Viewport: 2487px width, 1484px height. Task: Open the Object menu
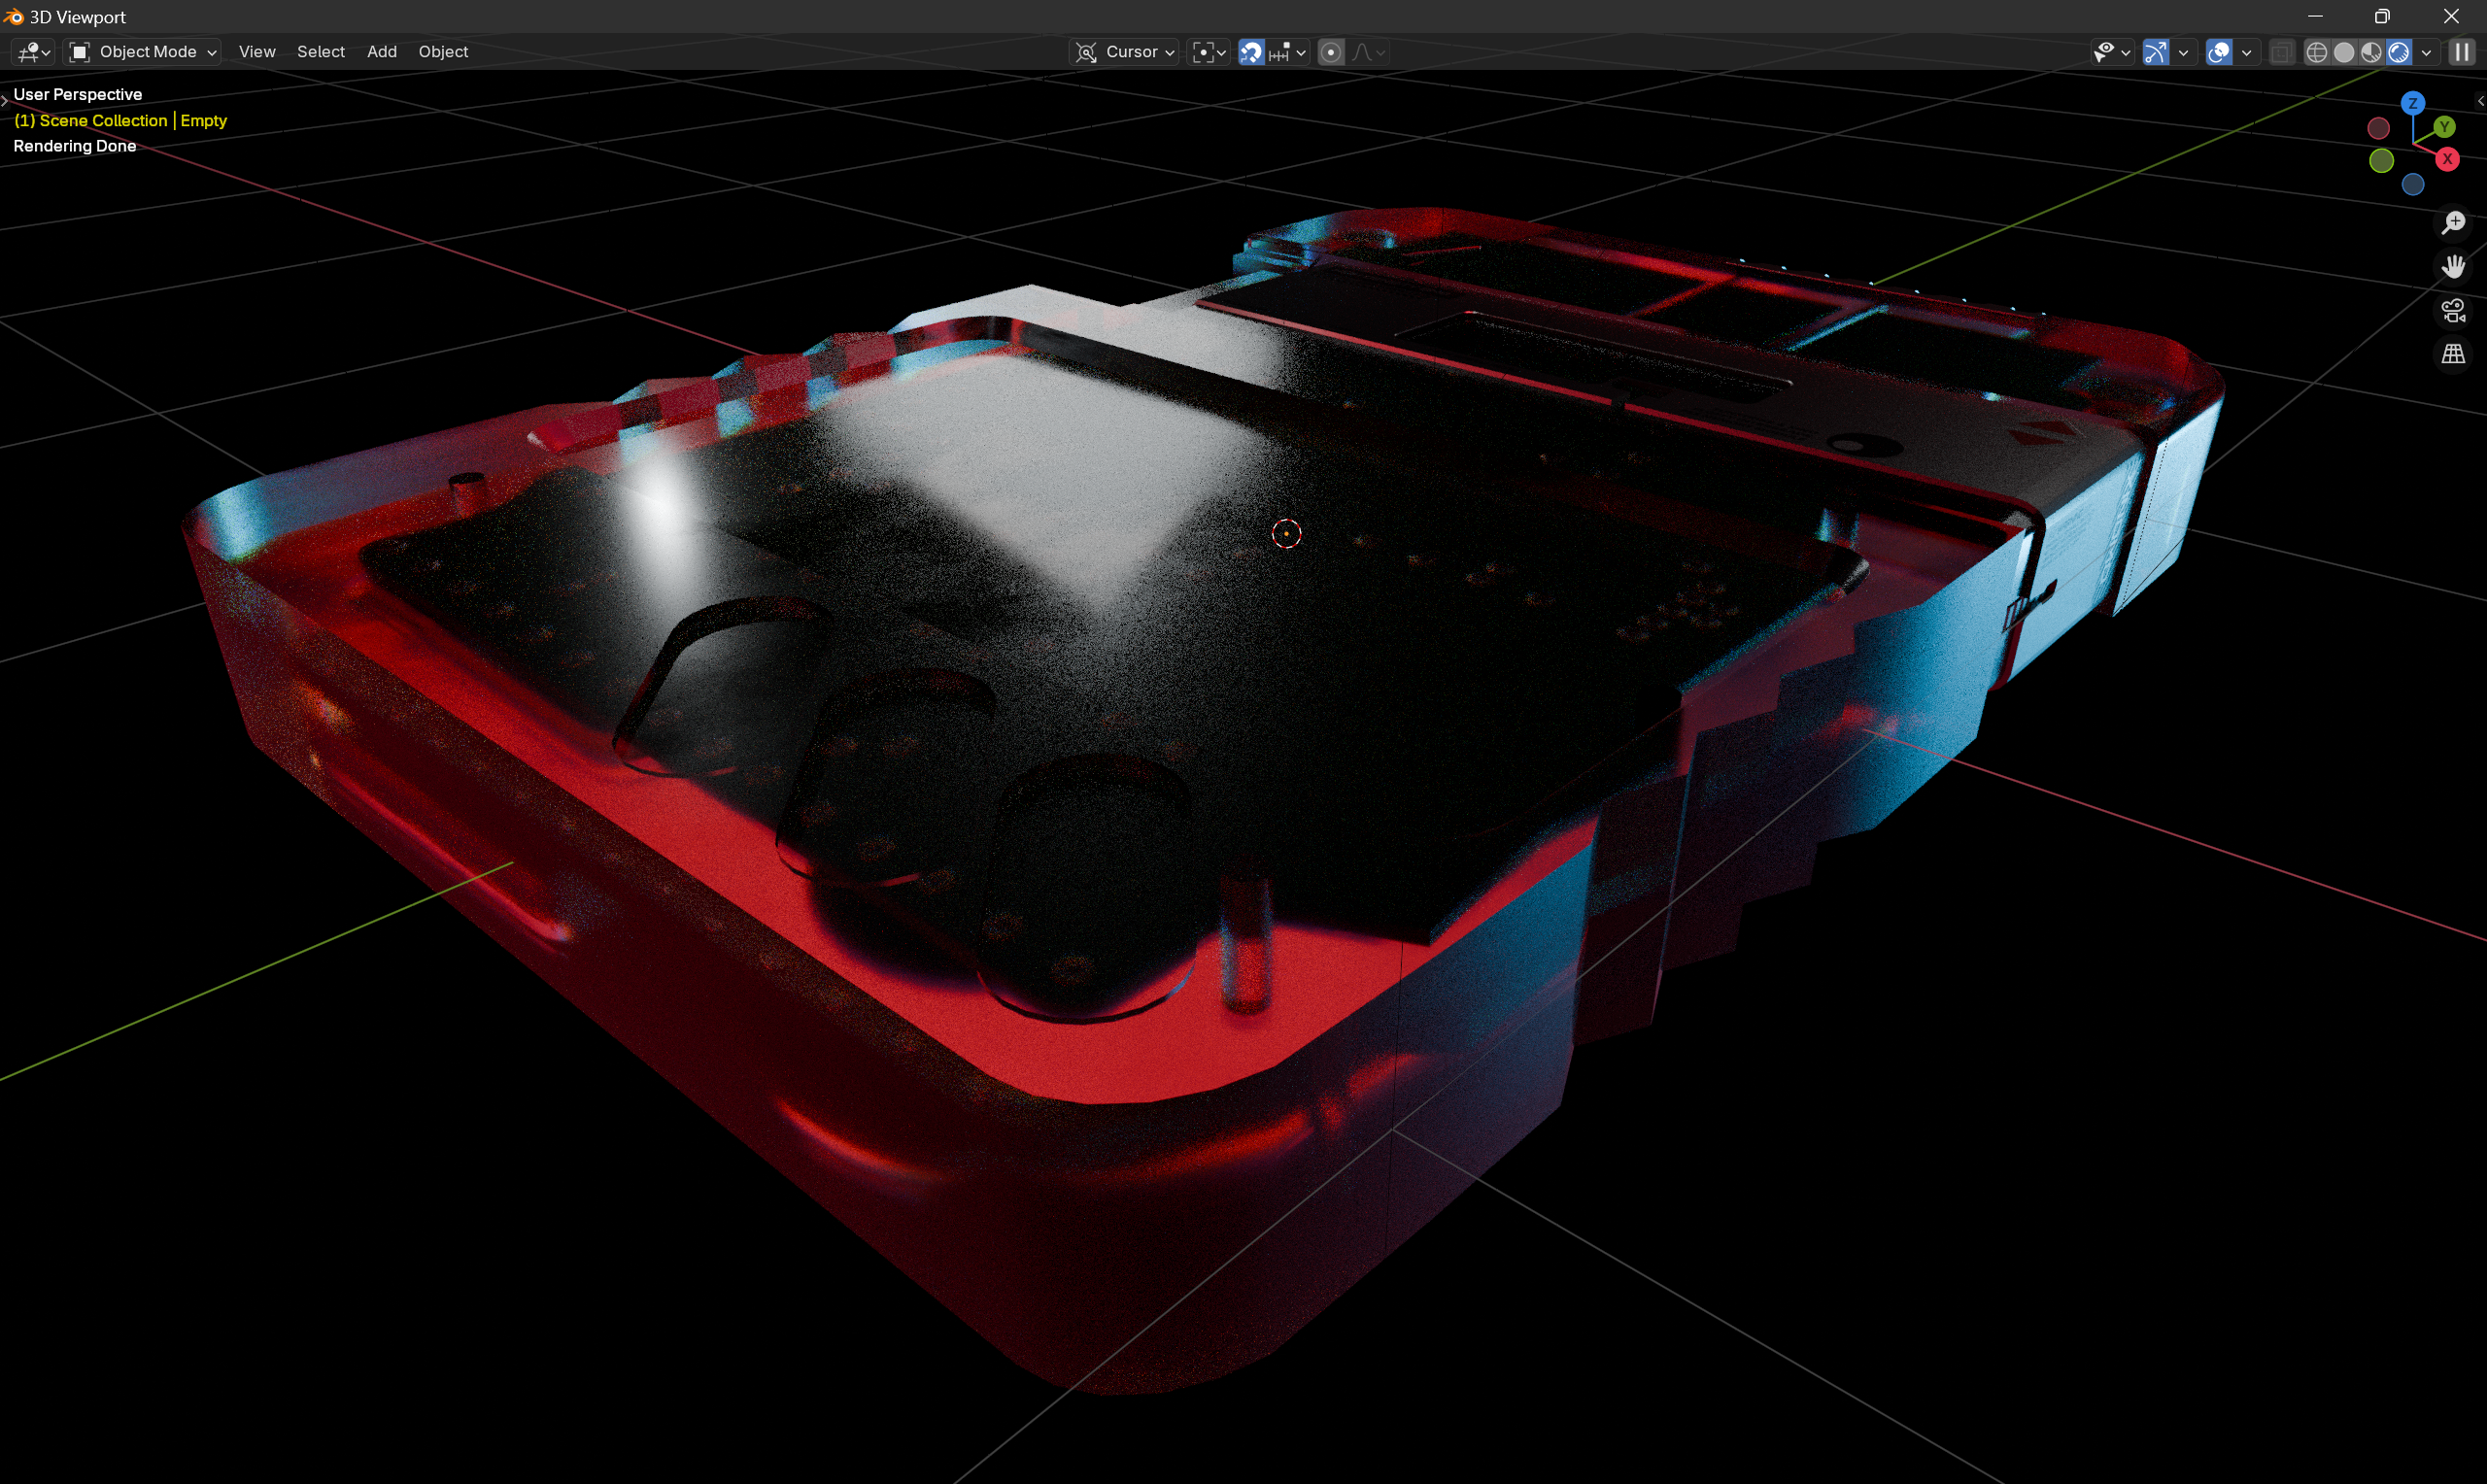pyautogui.click(x=443, y=52)
